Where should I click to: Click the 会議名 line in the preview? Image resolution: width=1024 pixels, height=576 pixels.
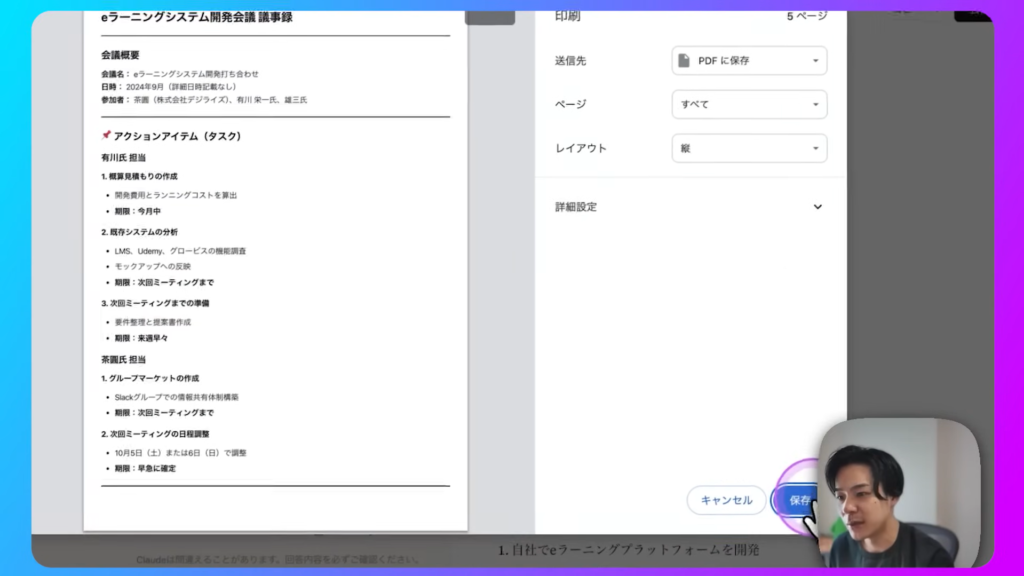(x=180, y=74)
